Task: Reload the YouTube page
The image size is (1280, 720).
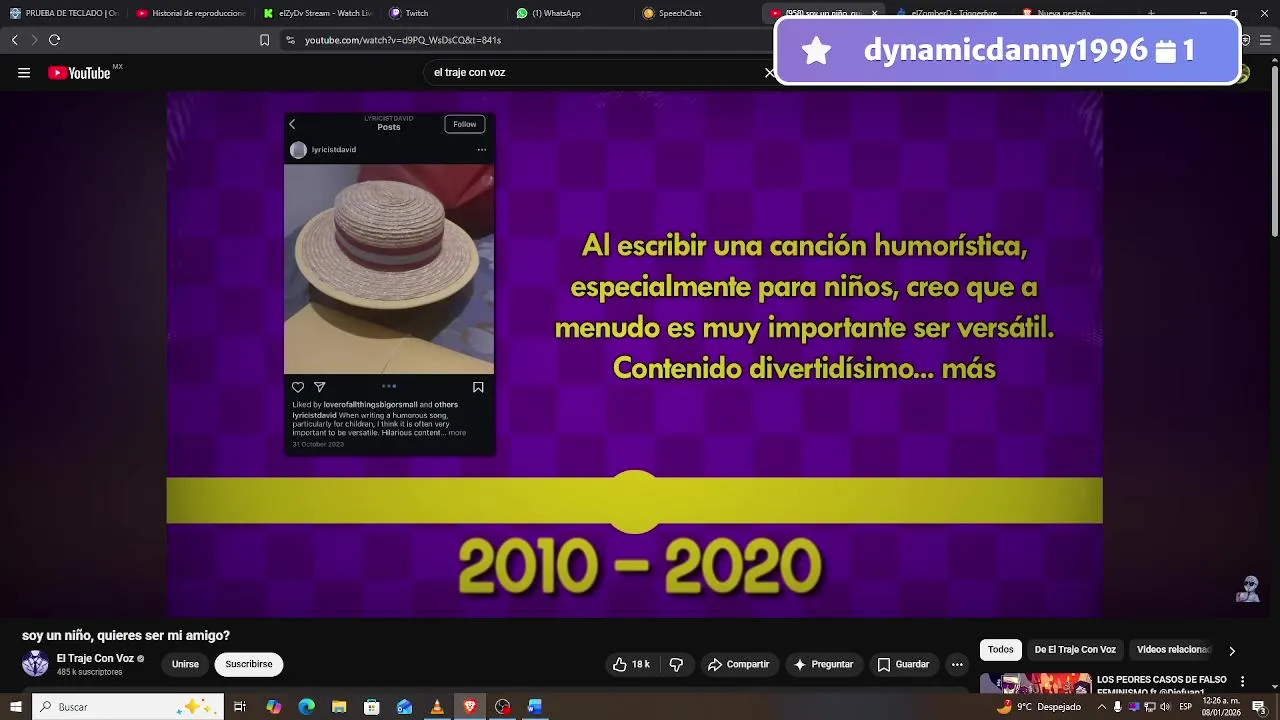Action: click(54, 40)
